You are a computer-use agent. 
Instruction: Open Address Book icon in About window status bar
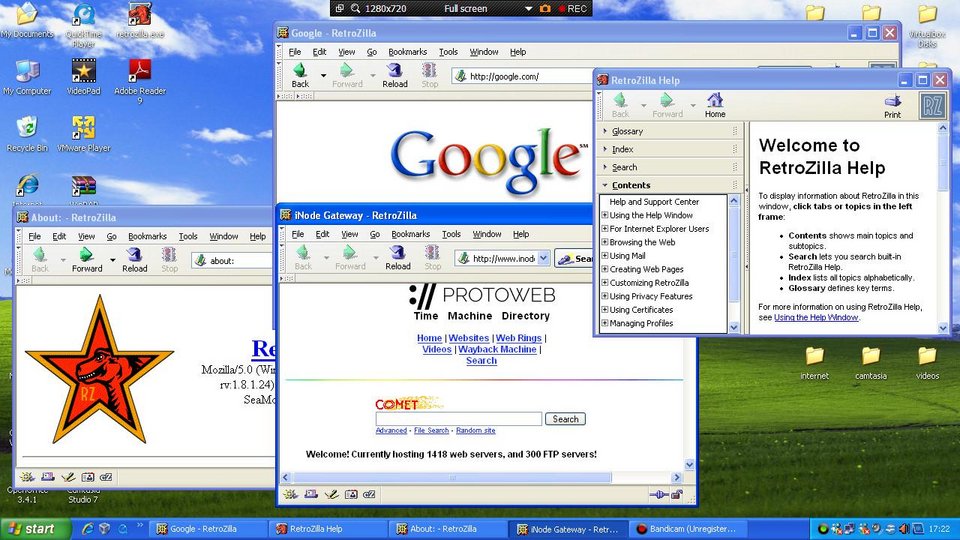point(88,477)
